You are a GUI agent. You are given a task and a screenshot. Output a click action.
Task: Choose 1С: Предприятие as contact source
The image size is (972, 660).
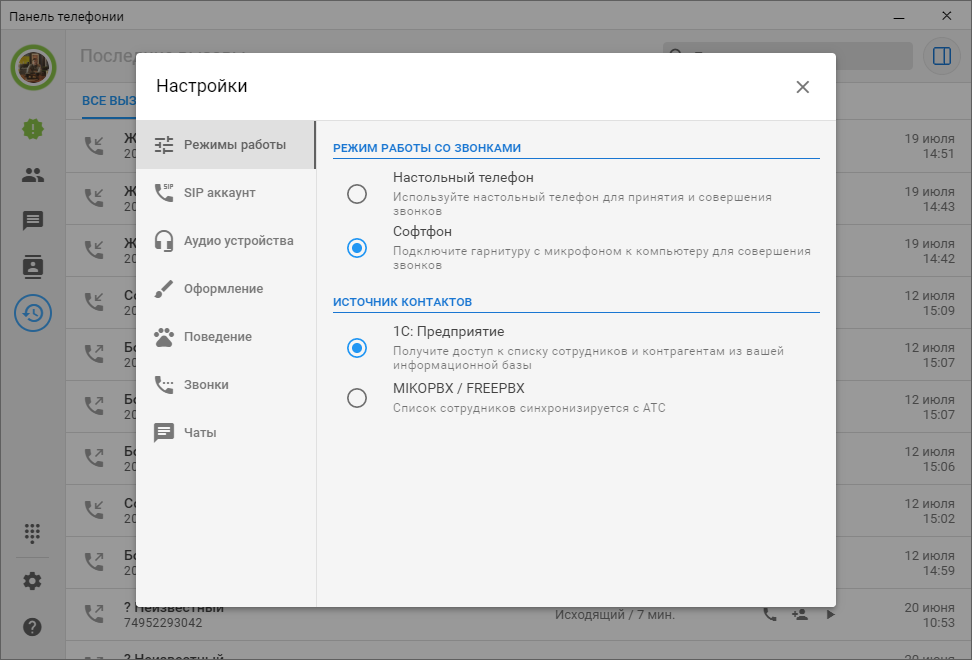(357, 348)
